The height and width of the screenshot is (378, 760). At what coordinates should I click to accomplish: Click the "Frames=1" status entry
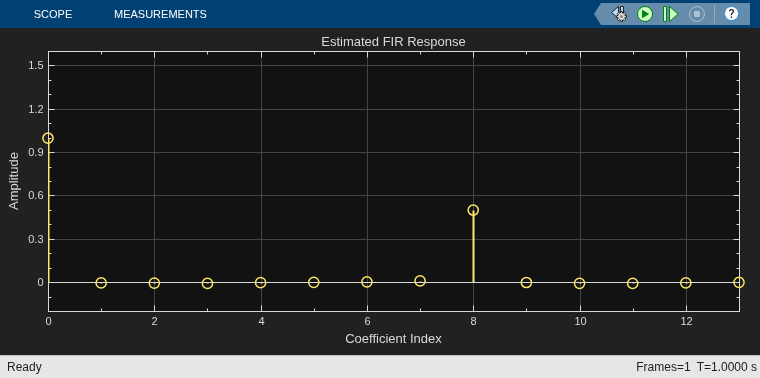click(664, 367)
